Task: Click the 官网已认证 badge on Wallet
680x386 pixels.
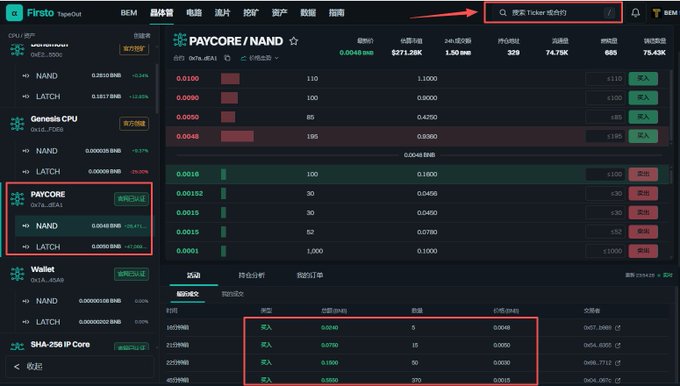Action: pyautogui.click(x=131, y=274)
